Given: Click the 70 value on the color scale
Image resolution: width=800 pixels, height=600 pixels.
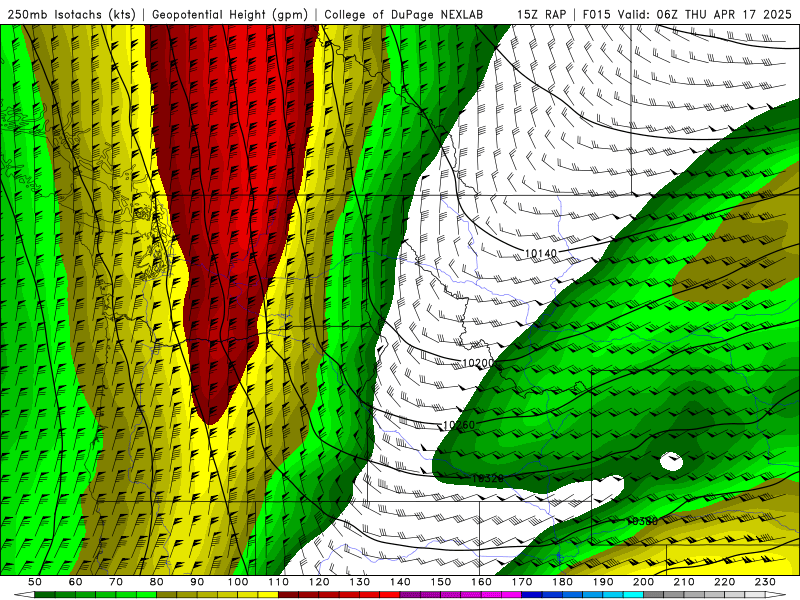Looking at the screenshot, I should coord(116,582).
